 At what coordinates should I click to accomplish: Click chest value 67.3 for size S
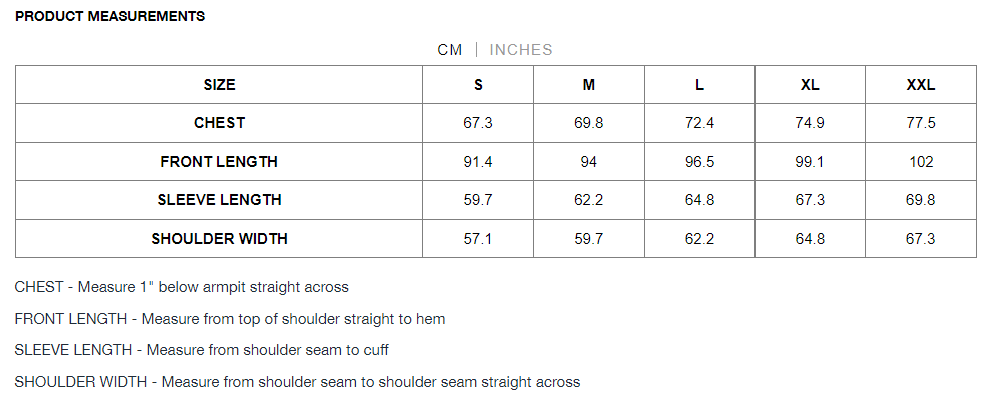pos(478,123)
